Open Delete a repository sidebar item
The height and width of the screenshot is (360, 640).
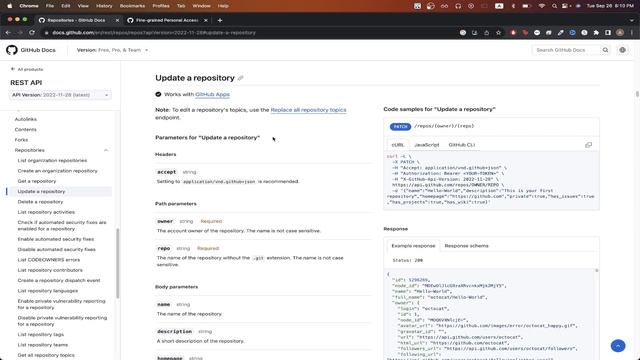coord(40,202)
